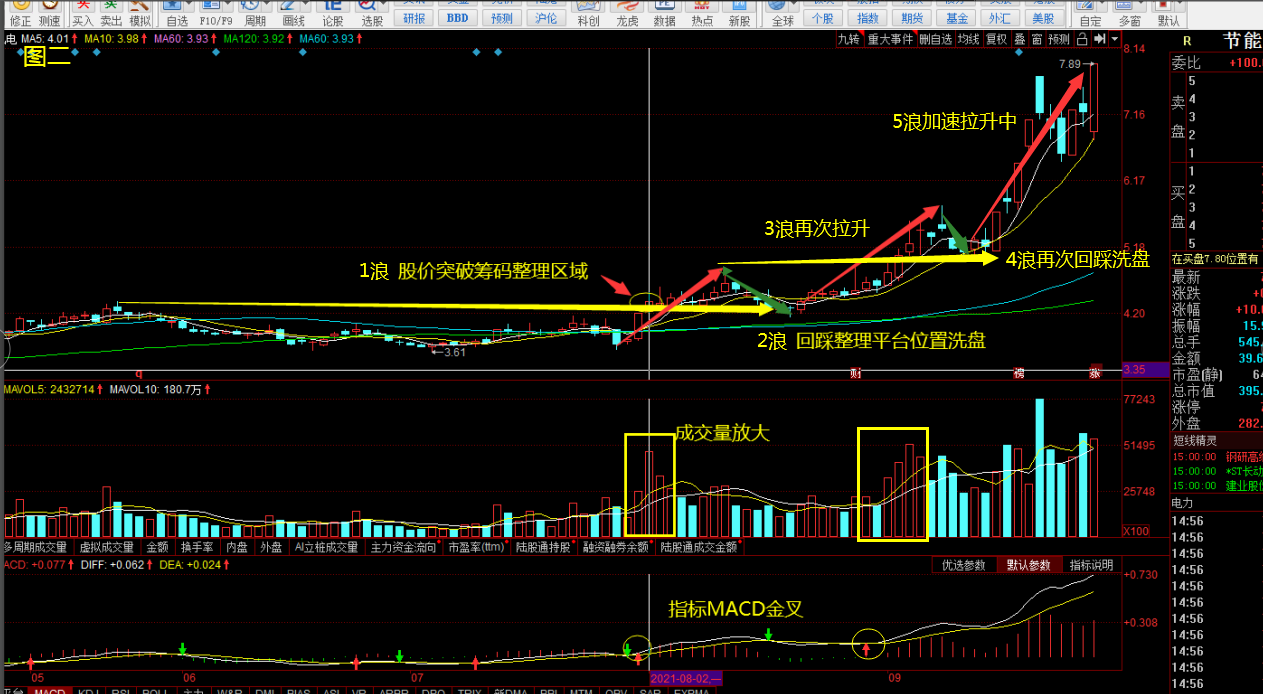Viewport: 1263px width, 694px height.
Task: Select the 多周期成交量 indicator tab
Action: [x=35, y=547]
